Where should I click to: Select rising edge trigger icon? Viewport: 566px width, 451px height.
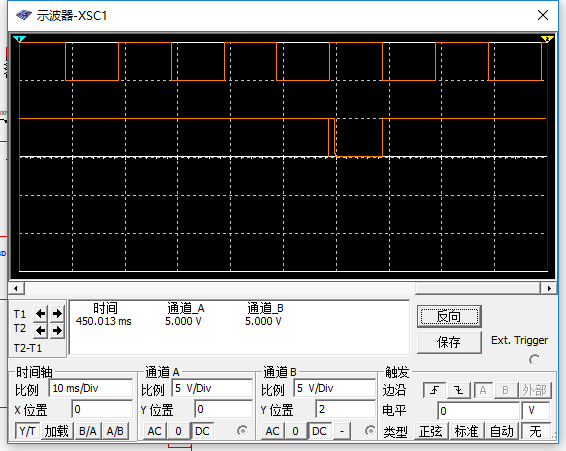[x=435, y=390]
